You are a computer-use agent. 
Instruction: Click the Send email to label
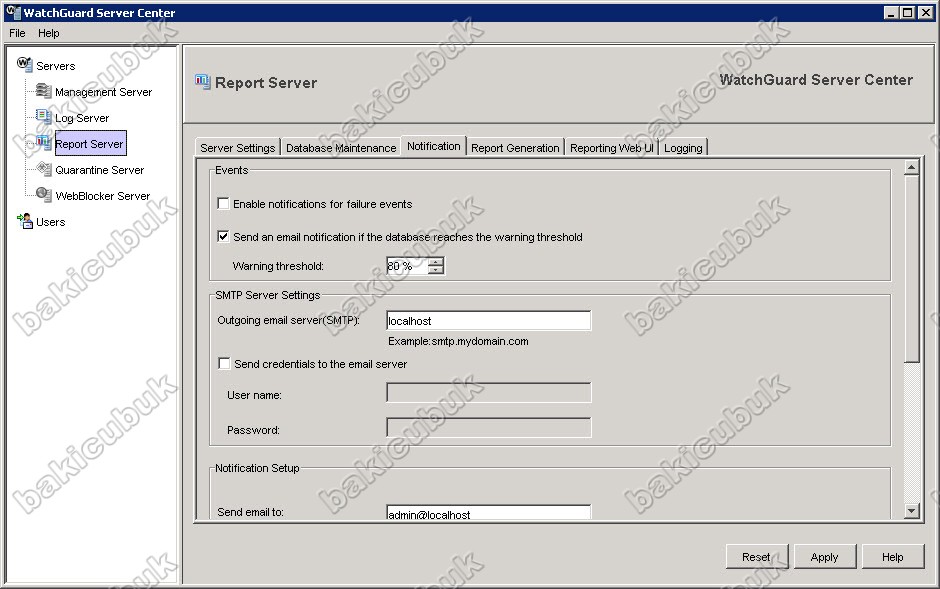point(251,512)
